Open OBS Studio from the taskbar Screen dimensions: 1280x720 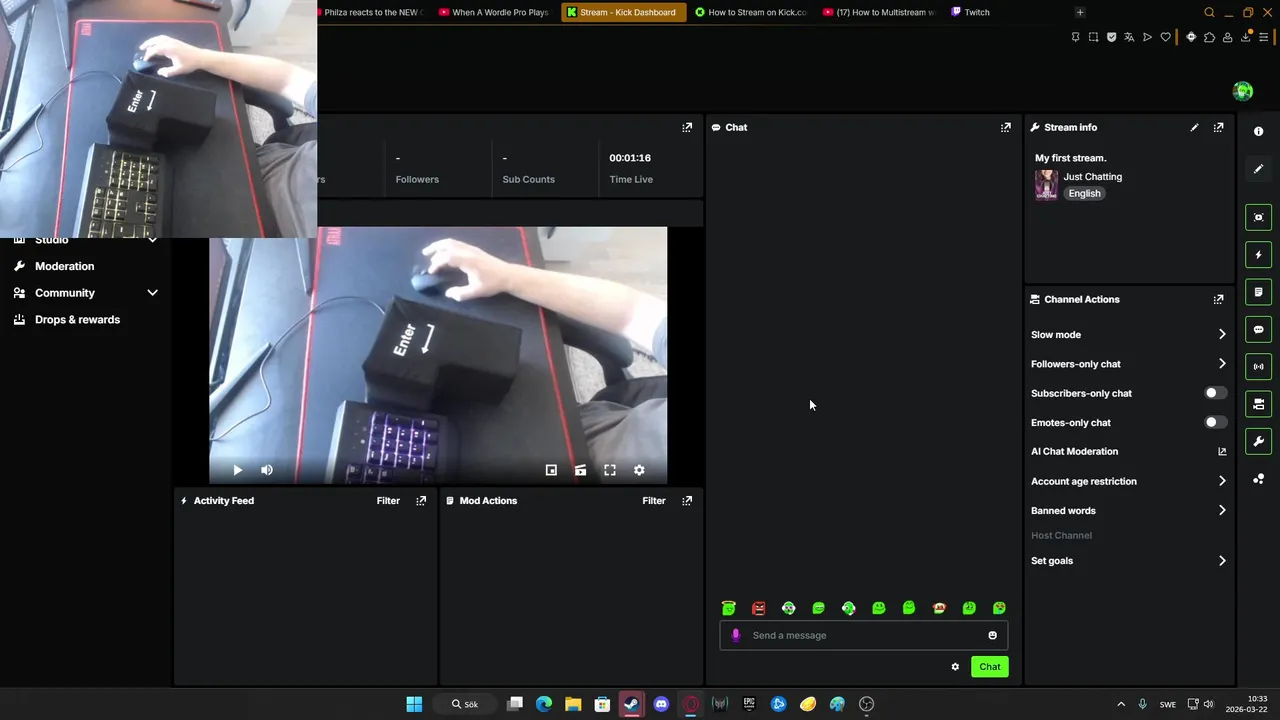(867, 704)
